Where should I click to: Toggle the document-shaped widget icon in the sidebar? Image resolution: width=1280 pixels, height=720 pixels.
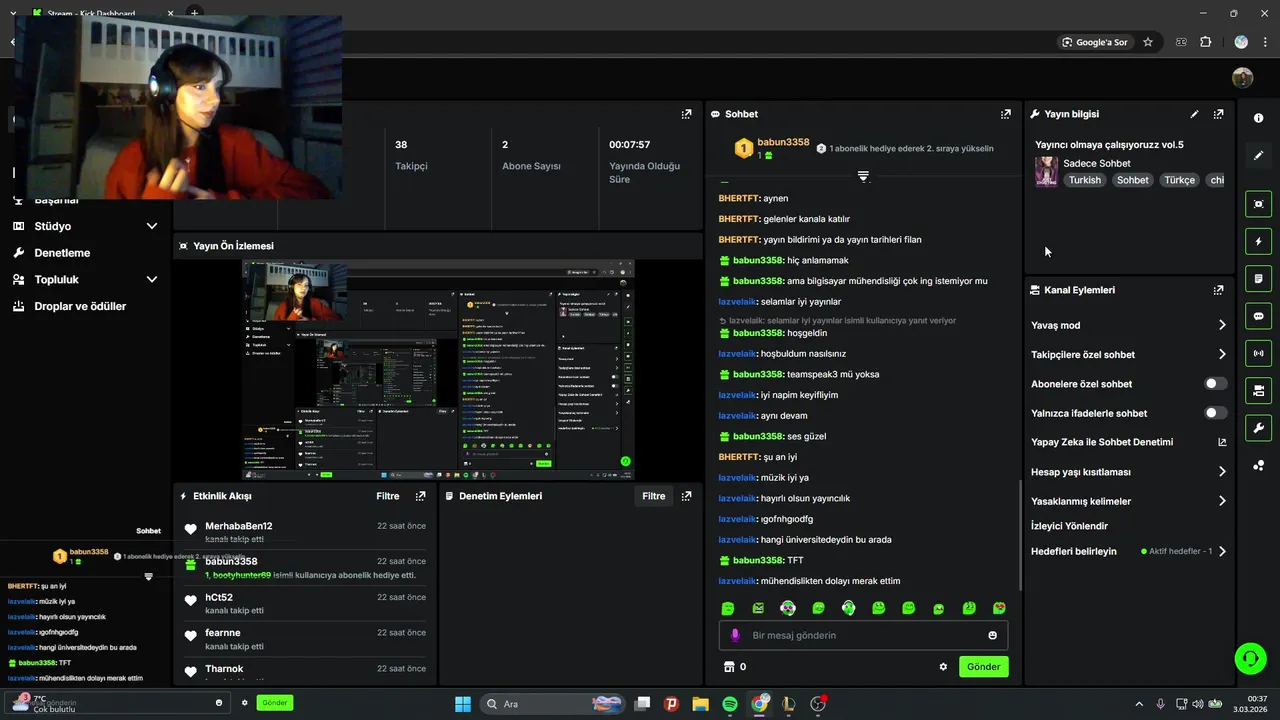tap(1258, 278)
